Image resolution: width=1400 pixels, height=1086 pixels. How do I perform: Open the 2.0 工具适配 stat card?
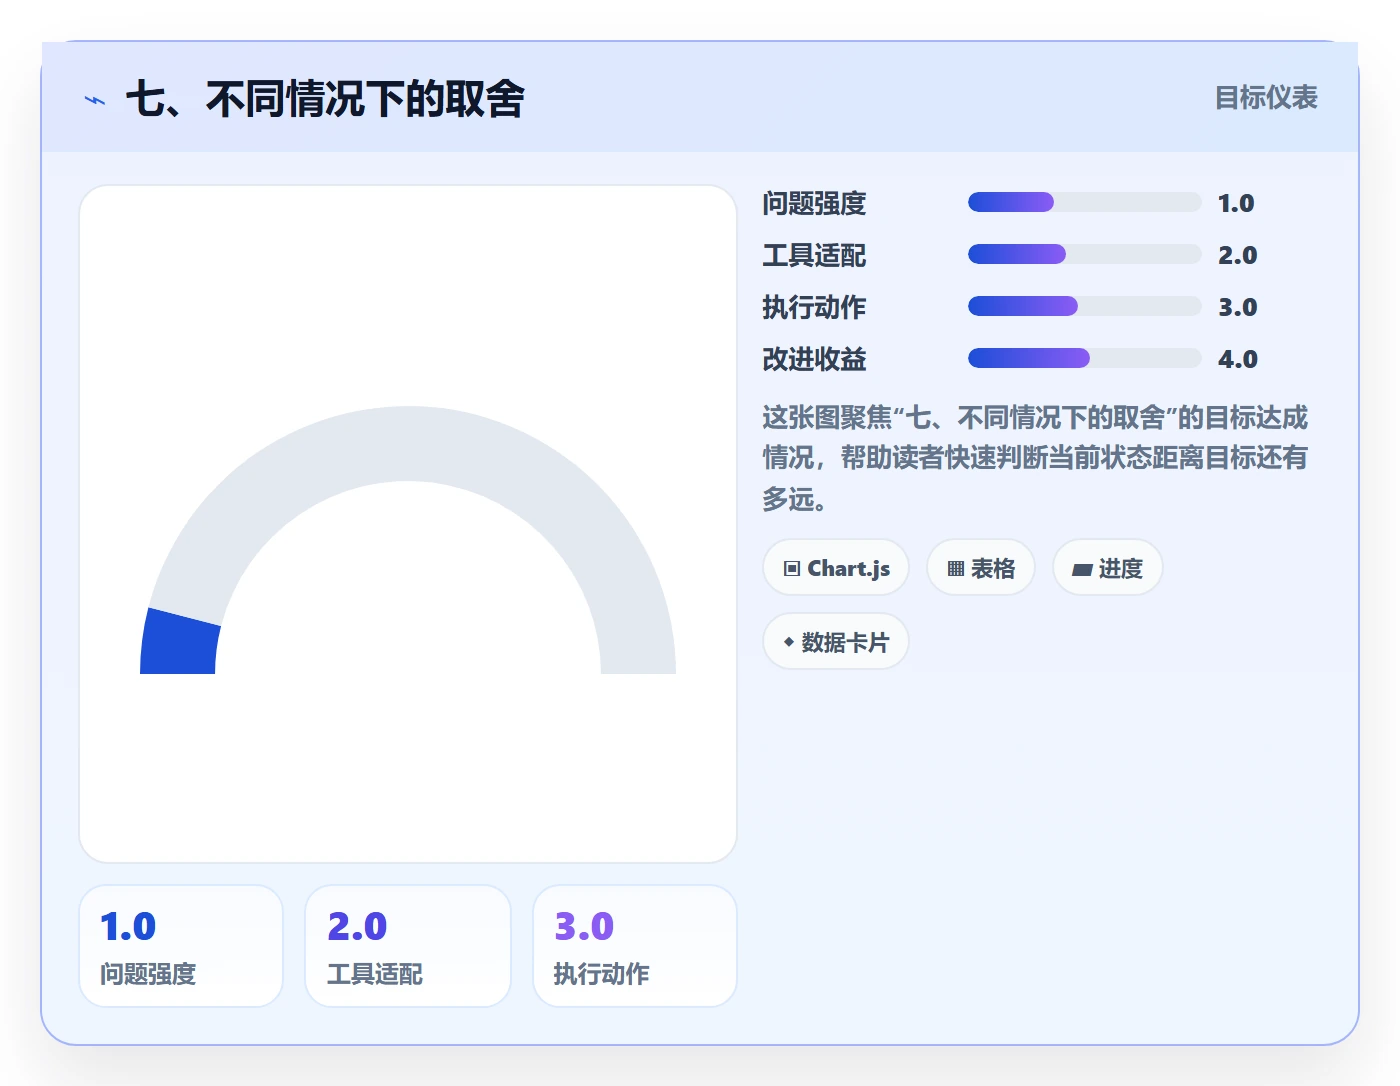point(408,946)
